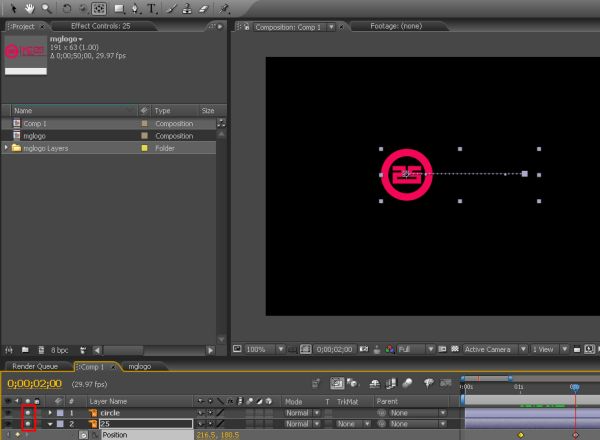Screen dimensions: 600x440
Task: Hide the circle layer with eye icon
Action: coord(8,413)
